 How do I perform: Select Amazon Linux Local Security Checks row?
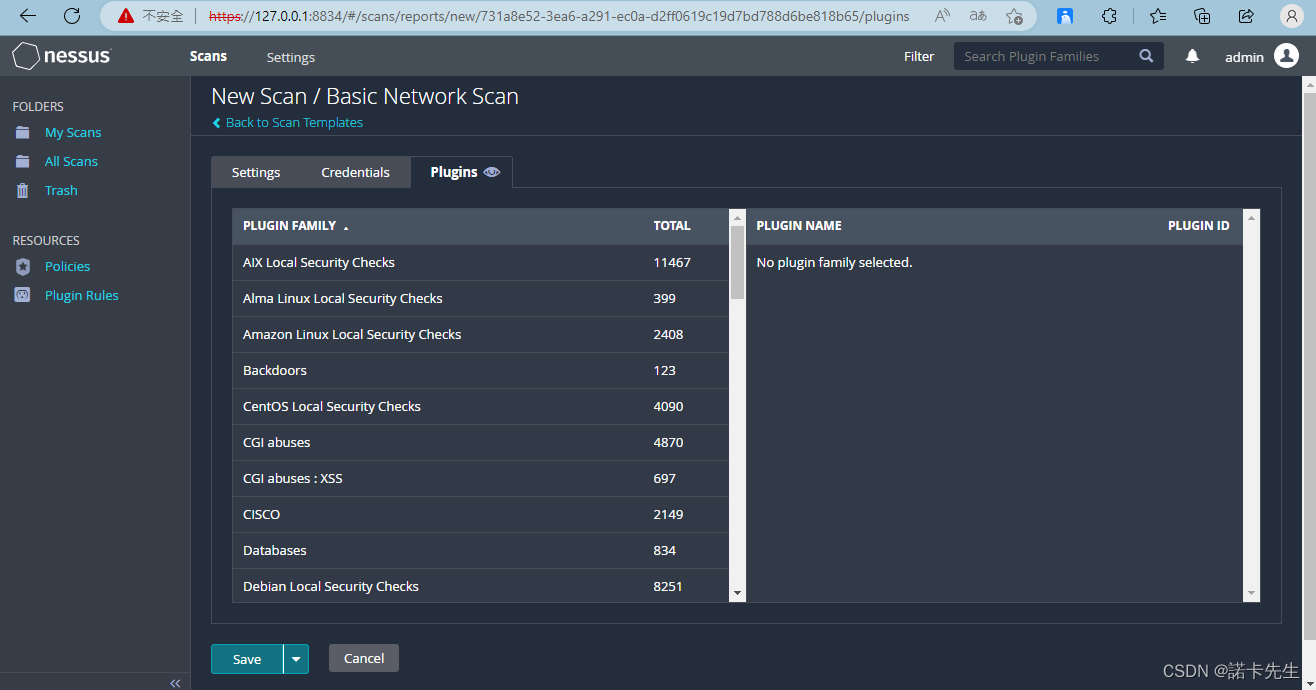point(480,335)
